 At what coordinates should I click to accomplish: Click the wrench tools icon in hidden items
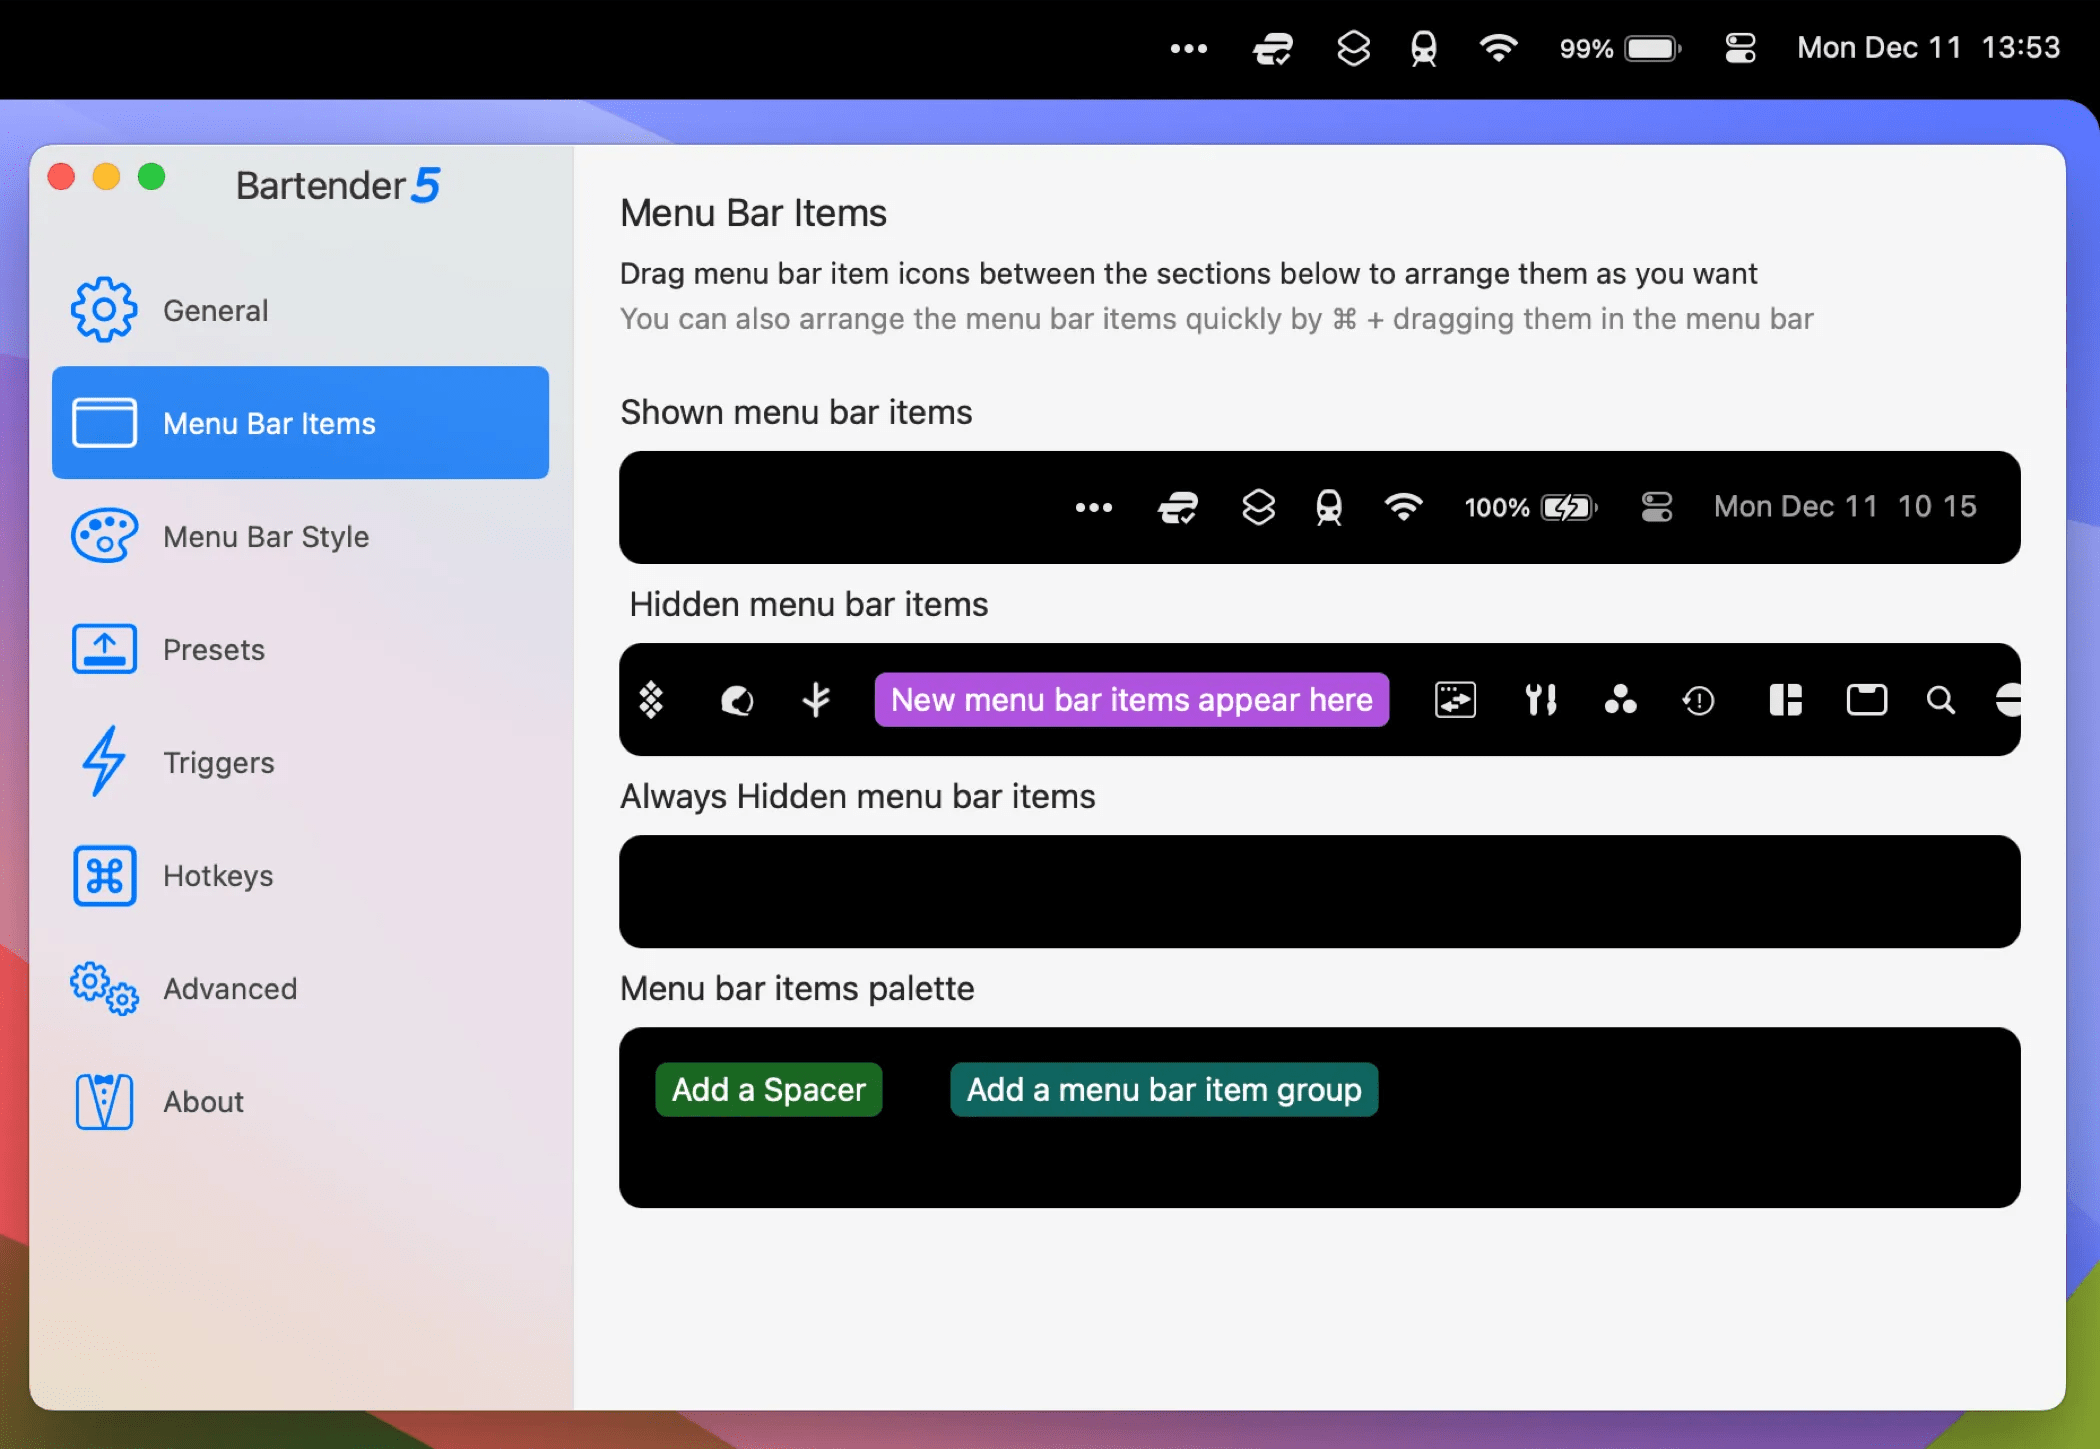(x=1541, y=700)
